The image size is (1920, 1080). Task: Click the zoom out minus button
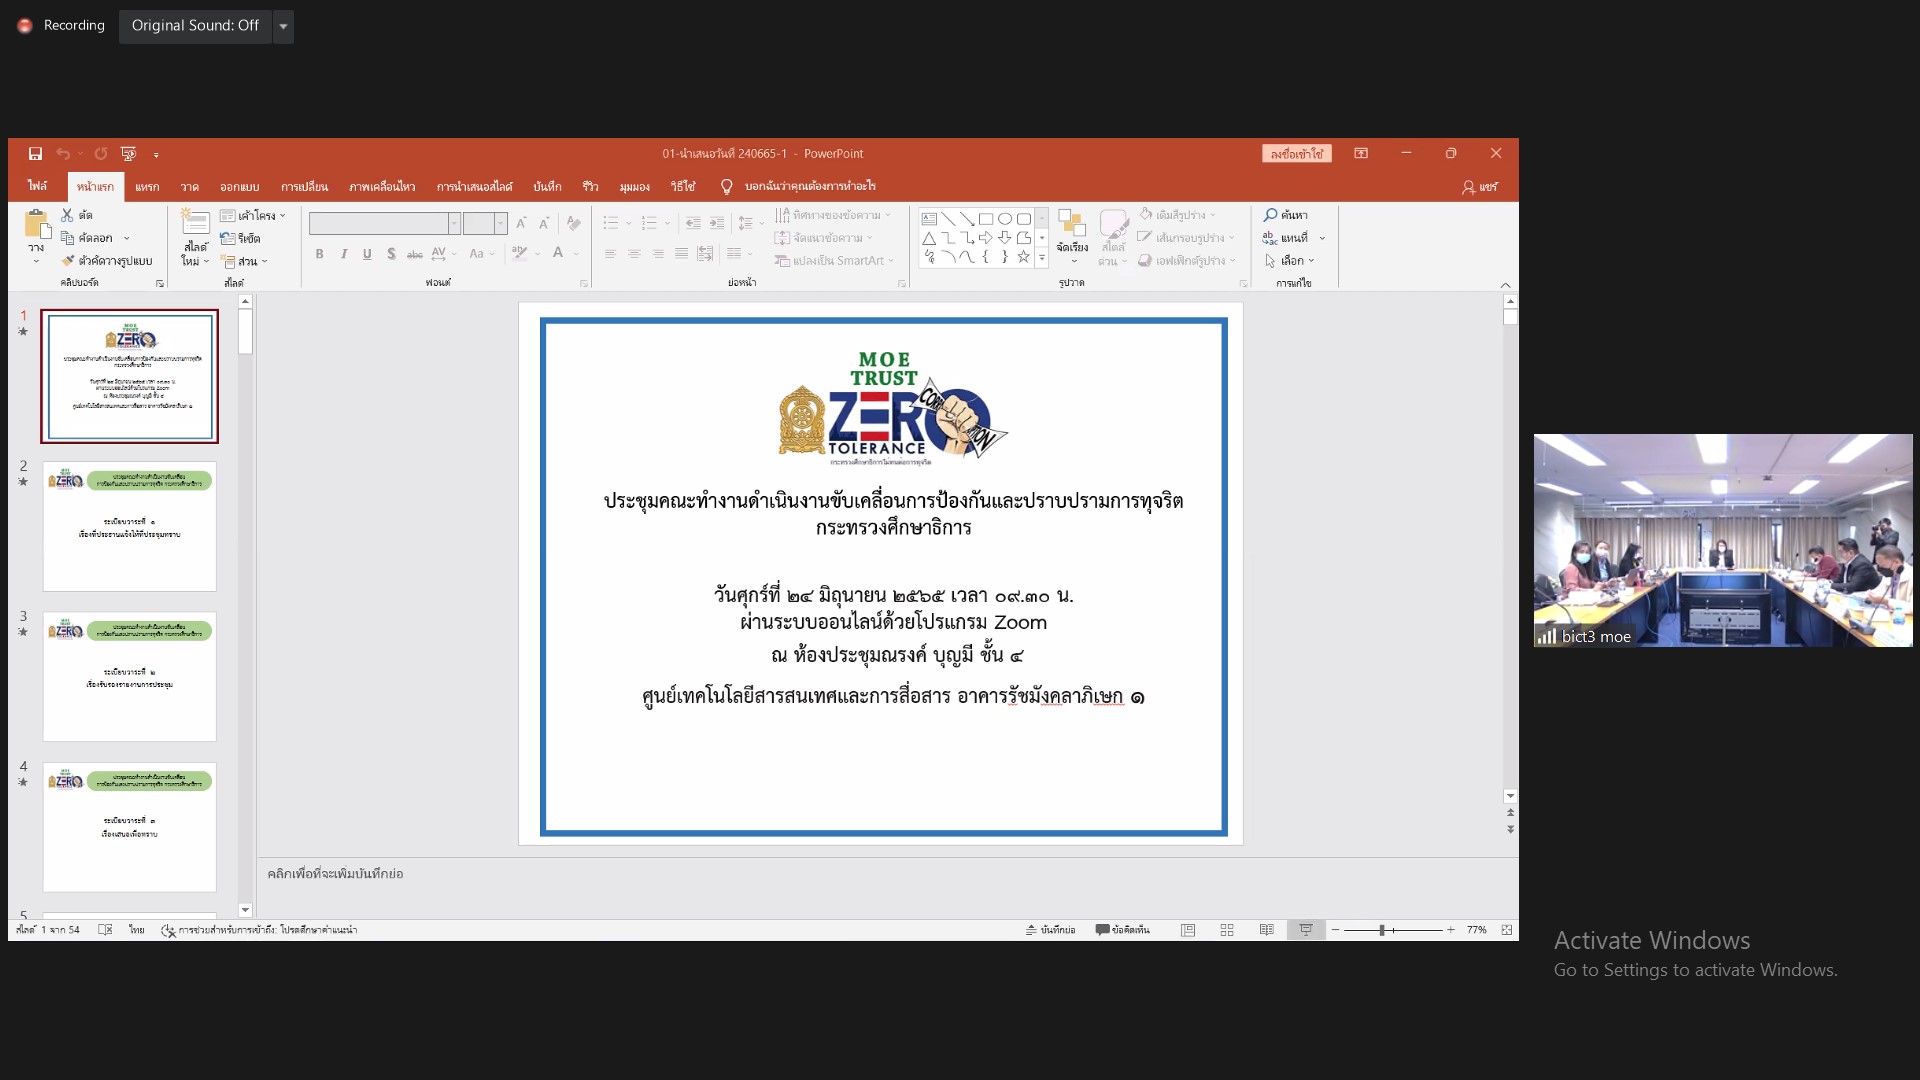click(x=1335, y=930)
